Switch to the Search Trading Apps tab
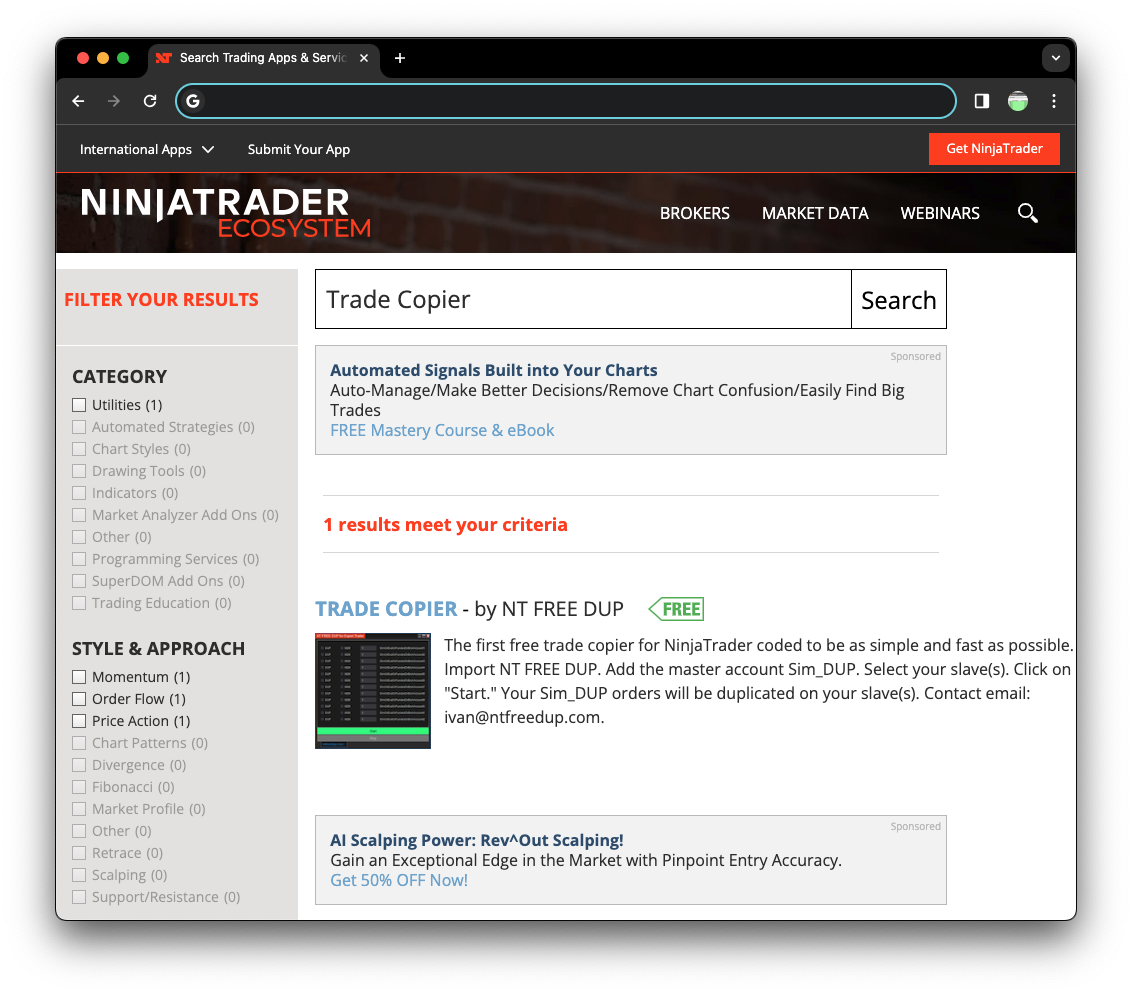The height and width of the screenshot is (994, 1132). 263,58
